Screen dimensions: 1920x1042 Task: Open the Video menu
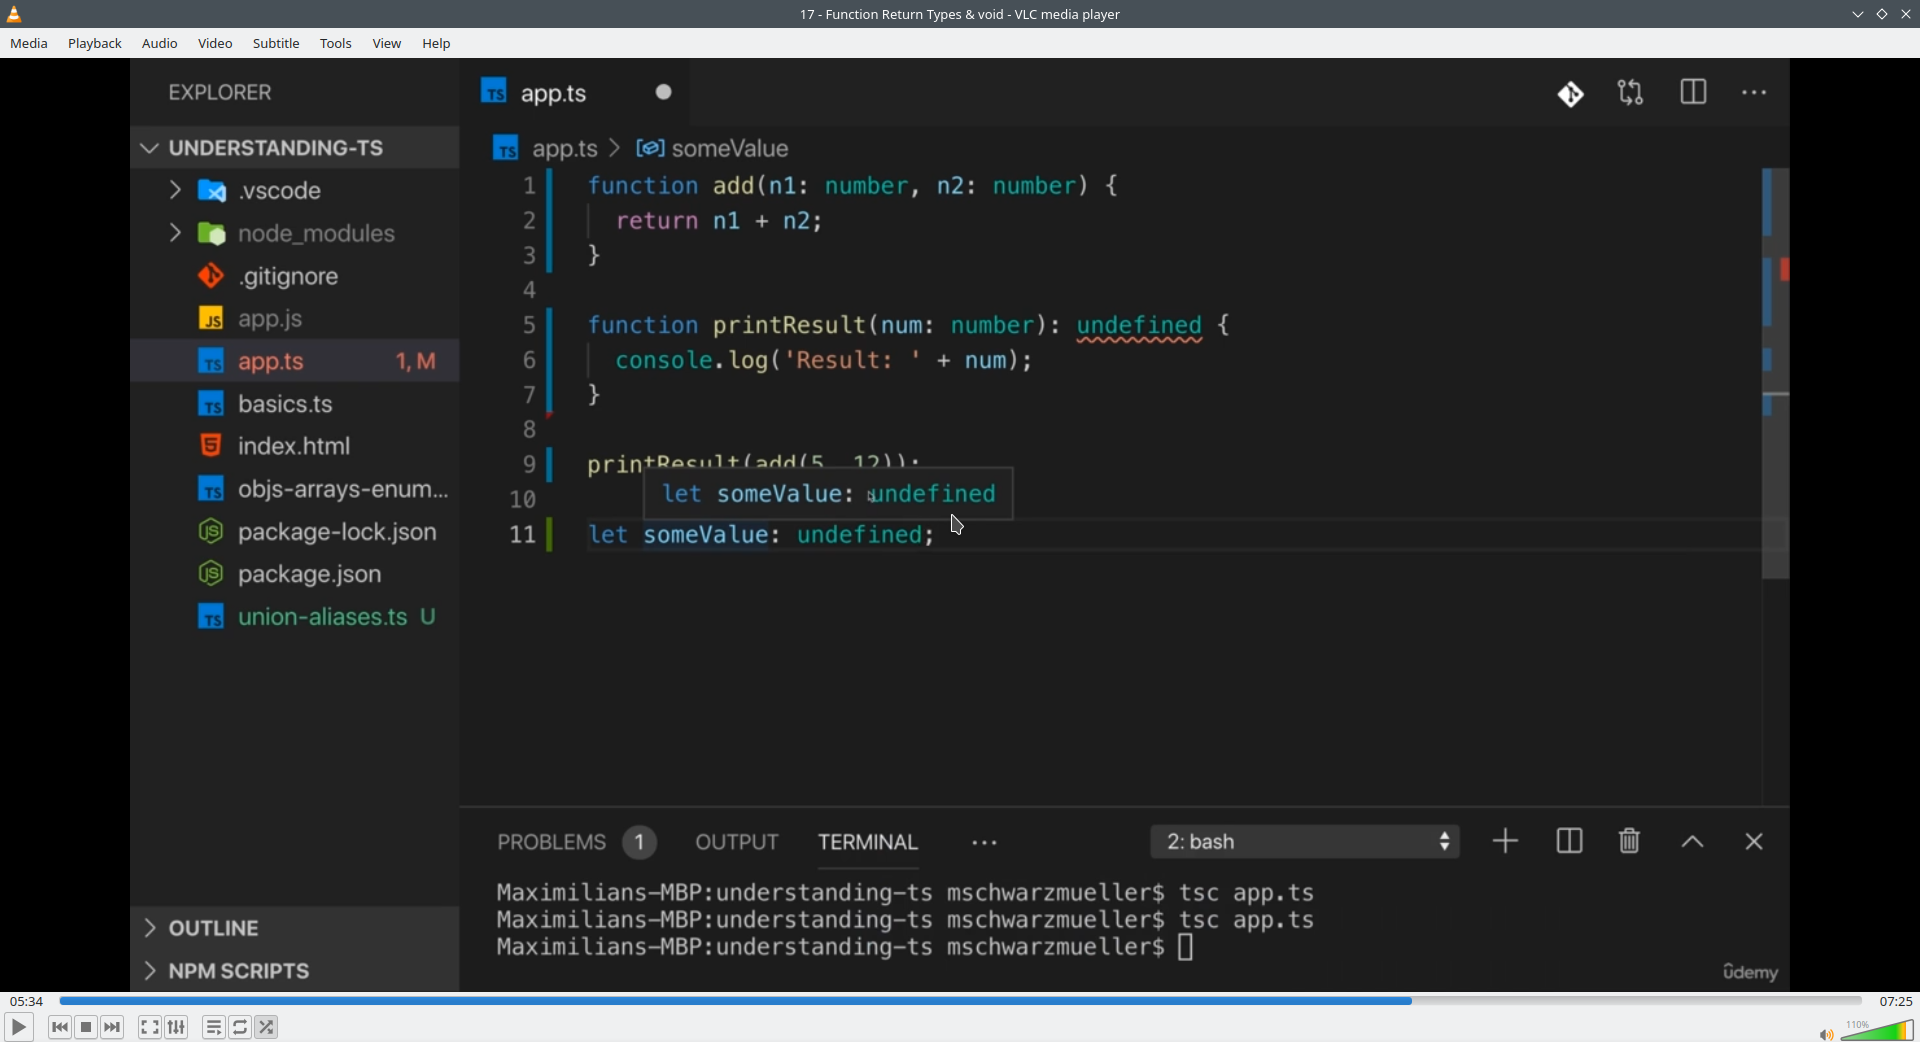(x=215, y=44)
